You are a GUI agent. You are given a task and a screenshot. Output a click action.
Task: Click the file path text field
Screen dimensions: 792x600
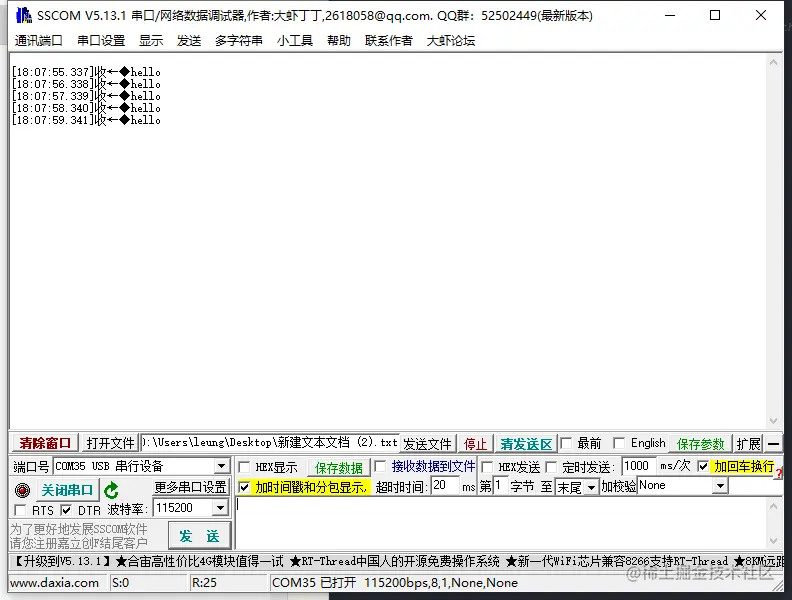(270, 443)
